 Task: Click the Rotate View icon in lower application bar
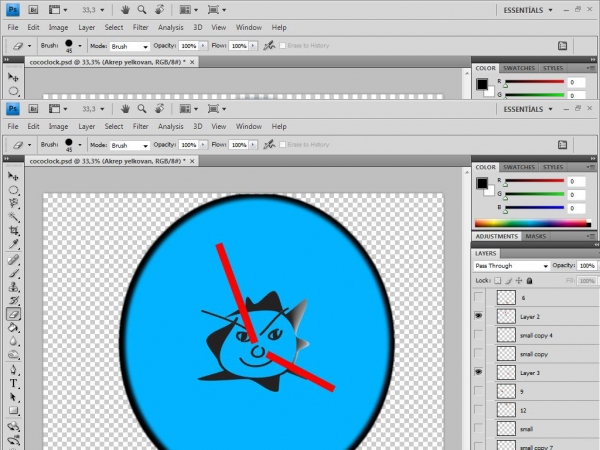(x=160, y=109)
